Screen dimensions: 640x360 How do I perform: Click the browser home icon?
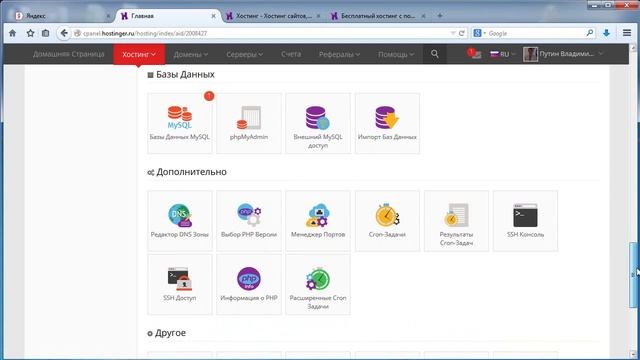coord(13,33)
